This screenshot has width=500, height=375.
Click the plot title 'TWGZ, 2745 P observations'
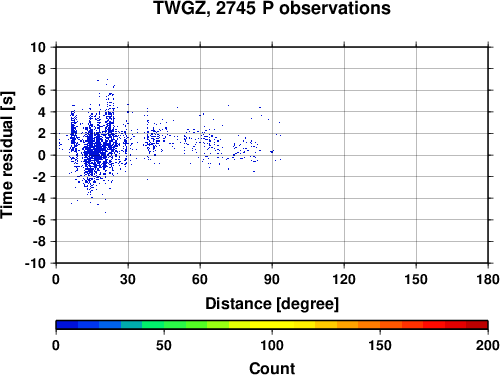coord(272,8)
